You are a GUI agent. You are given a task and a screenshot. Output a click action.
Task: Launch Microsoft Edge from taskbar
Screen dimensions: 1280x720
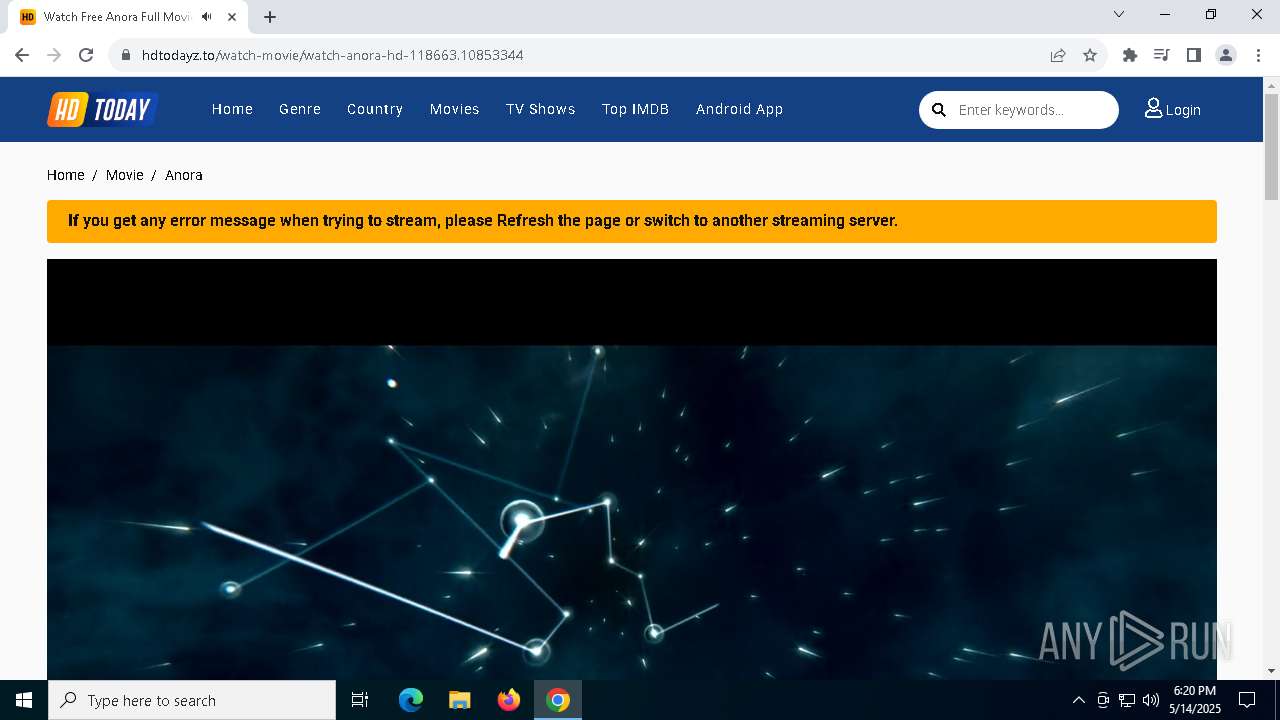pyautogui.click(x=411, y=700)
